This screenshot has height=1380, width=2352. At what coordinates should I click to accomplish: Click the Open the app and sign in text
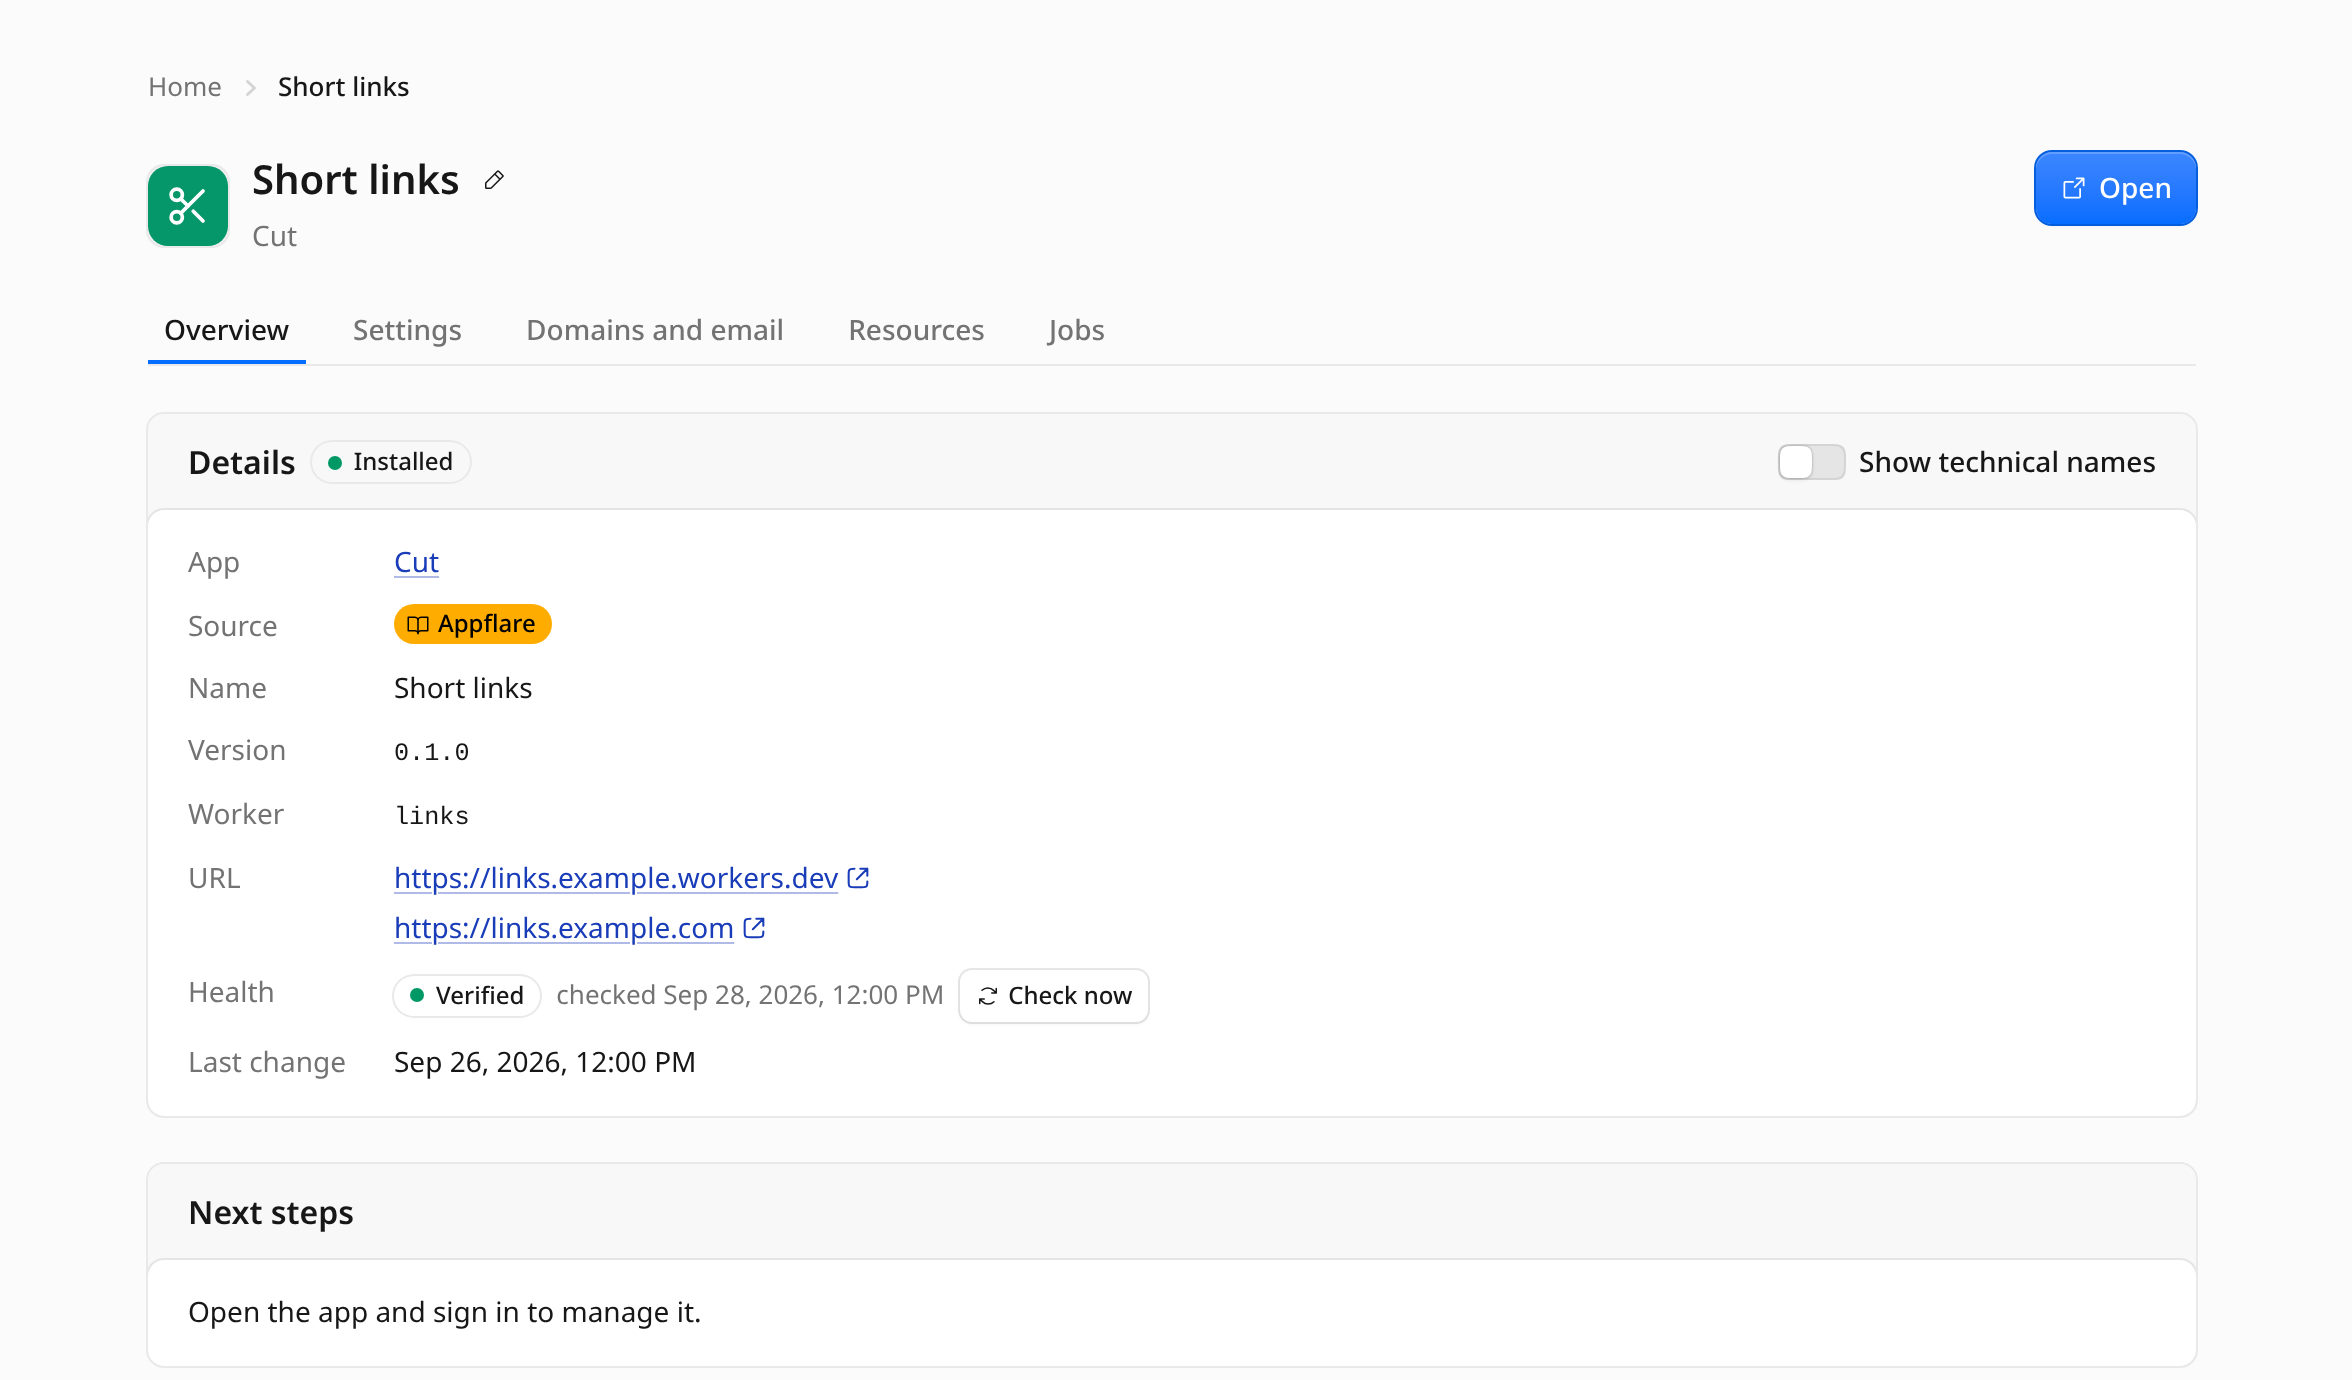point(445,1312)
